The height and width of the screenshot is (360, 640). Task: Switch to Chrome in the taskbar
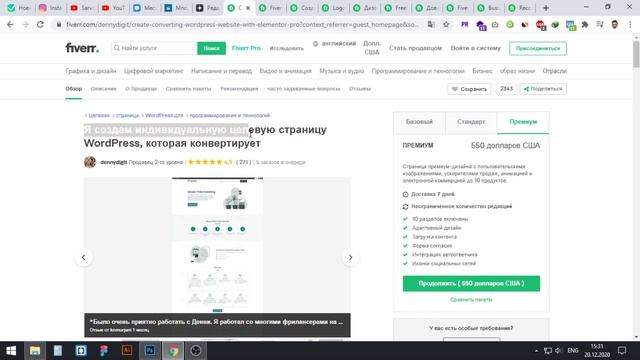pyautogui.click(x=173, y=351)
